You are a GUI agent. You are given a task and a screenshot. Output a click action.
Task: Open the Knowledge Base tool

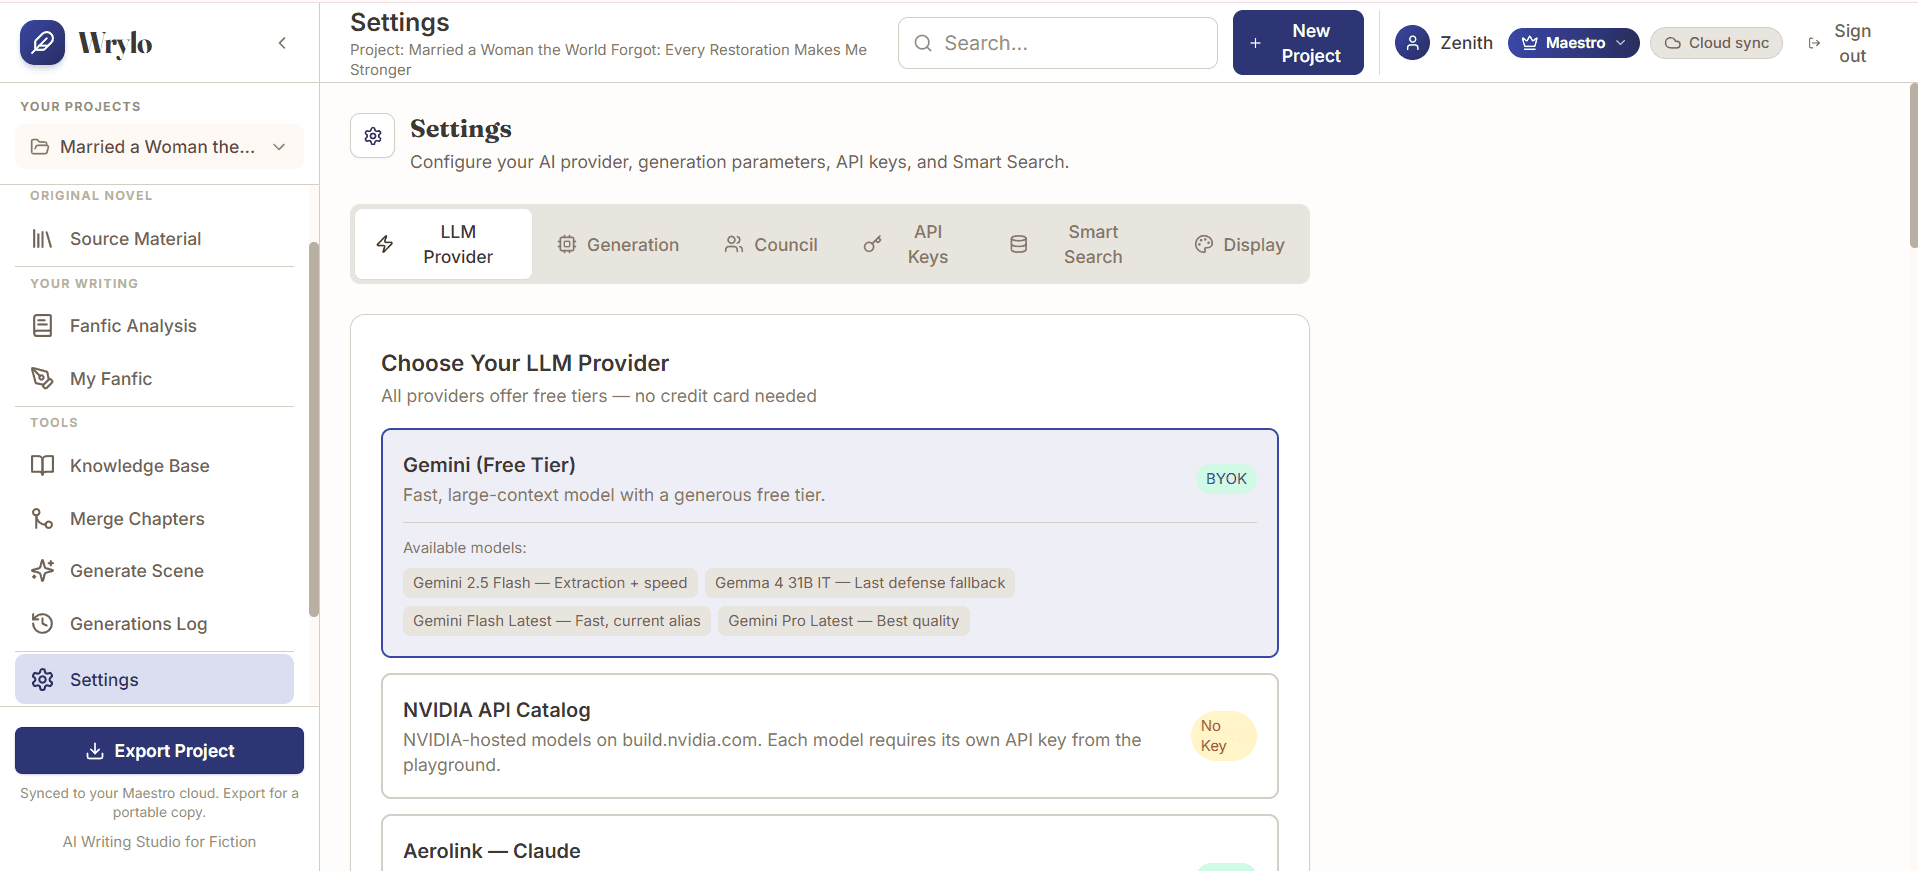pos(154,466)
